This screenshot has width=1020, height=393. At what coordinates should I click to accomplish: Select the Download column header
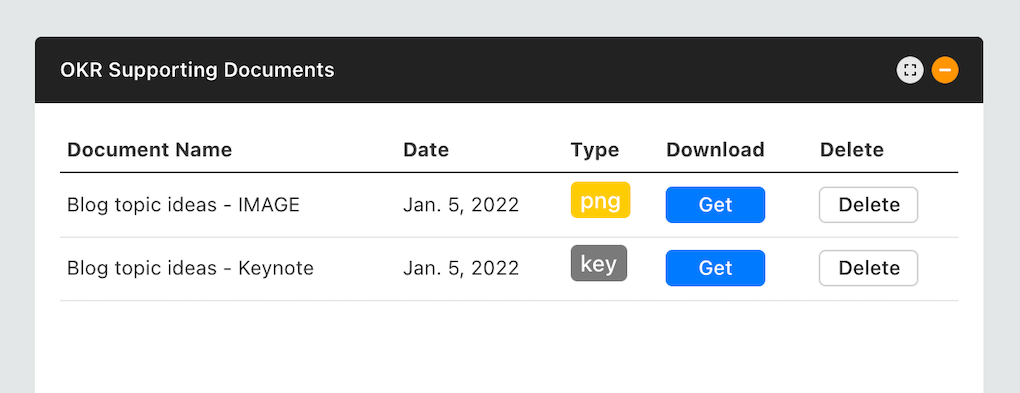click(x=715, y=150)
